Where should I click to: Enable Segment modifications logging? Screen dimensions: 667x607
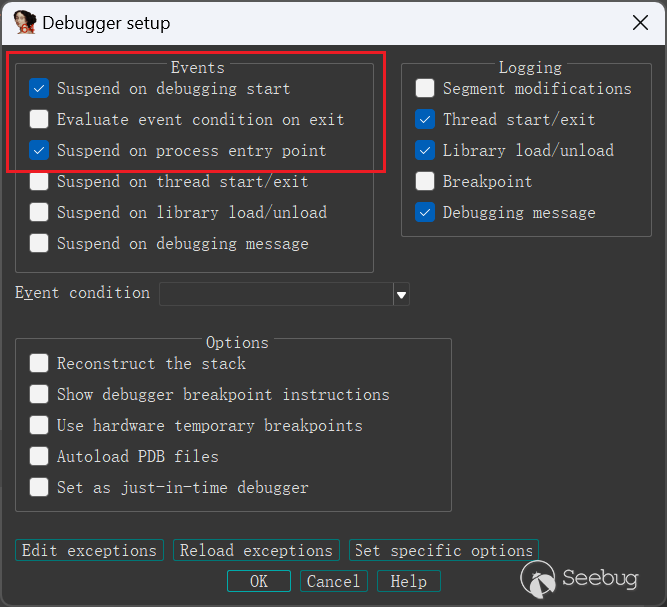425,88
